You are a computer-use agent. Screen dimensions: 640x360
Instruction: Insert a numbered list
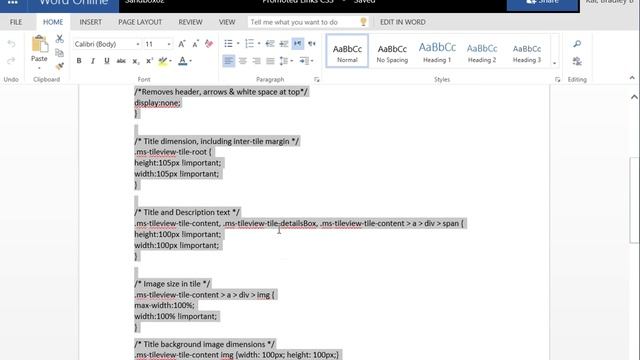point(249,44)
